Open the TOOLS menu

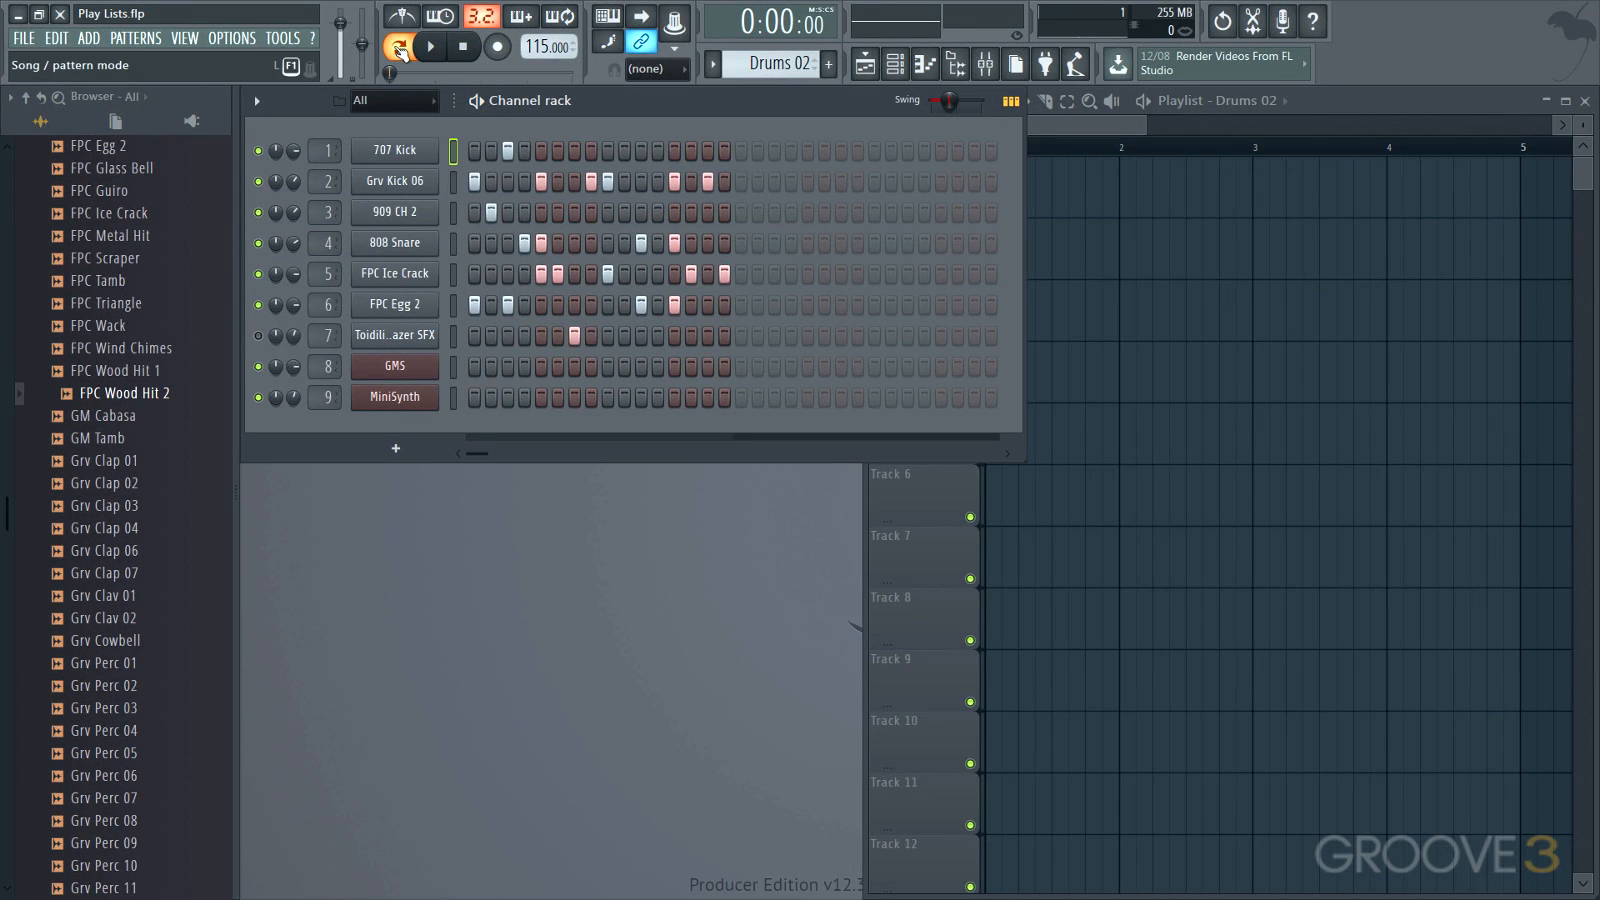(x=283, y=38)
